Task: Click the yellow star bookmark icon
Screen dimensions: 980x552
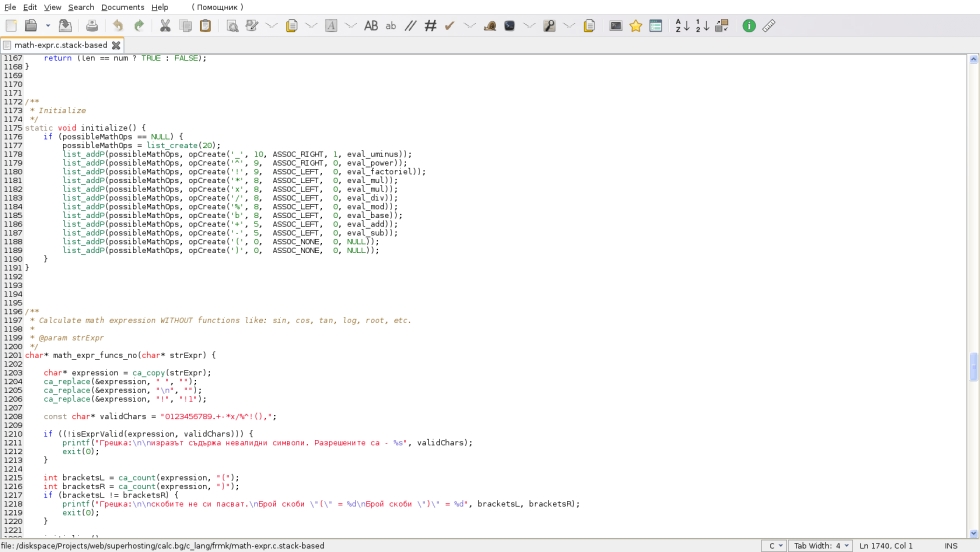Action: point(635,26)
